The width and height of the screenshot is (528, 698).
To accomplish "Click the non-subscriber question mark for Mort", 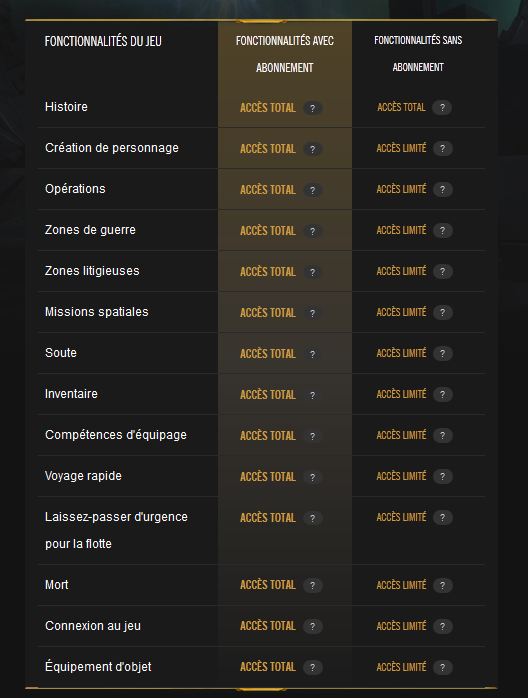I will pyautogui.click(x=443, y=585).
